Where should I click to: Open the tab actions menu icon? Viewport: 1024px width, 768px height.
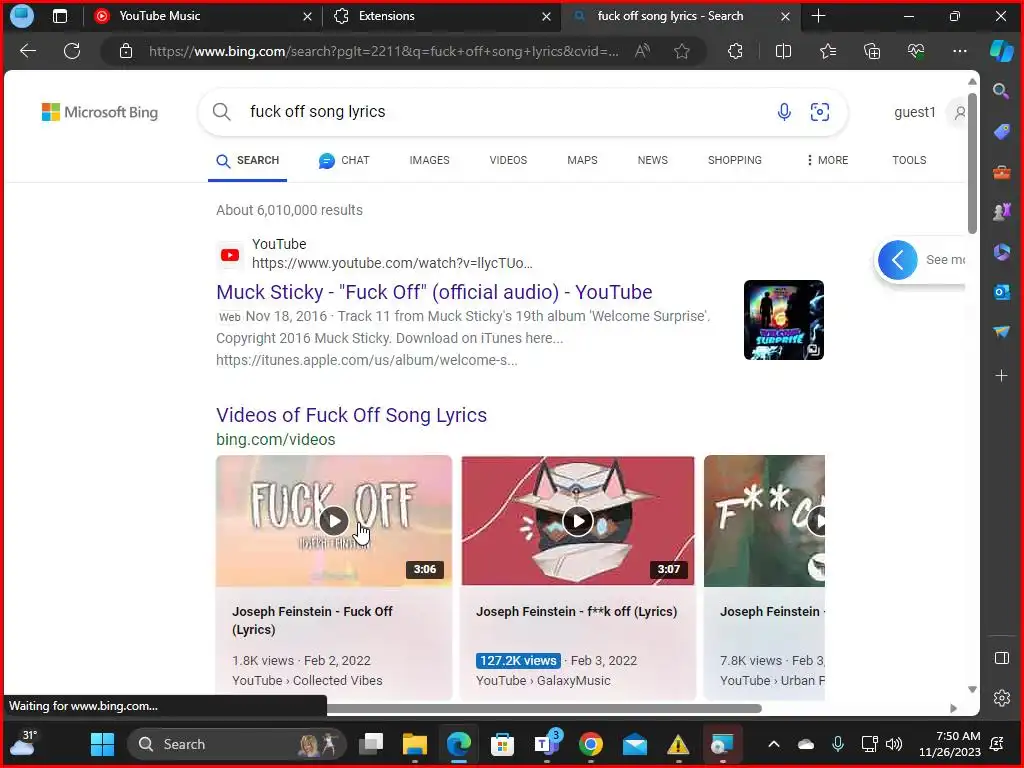pos(59,16)
